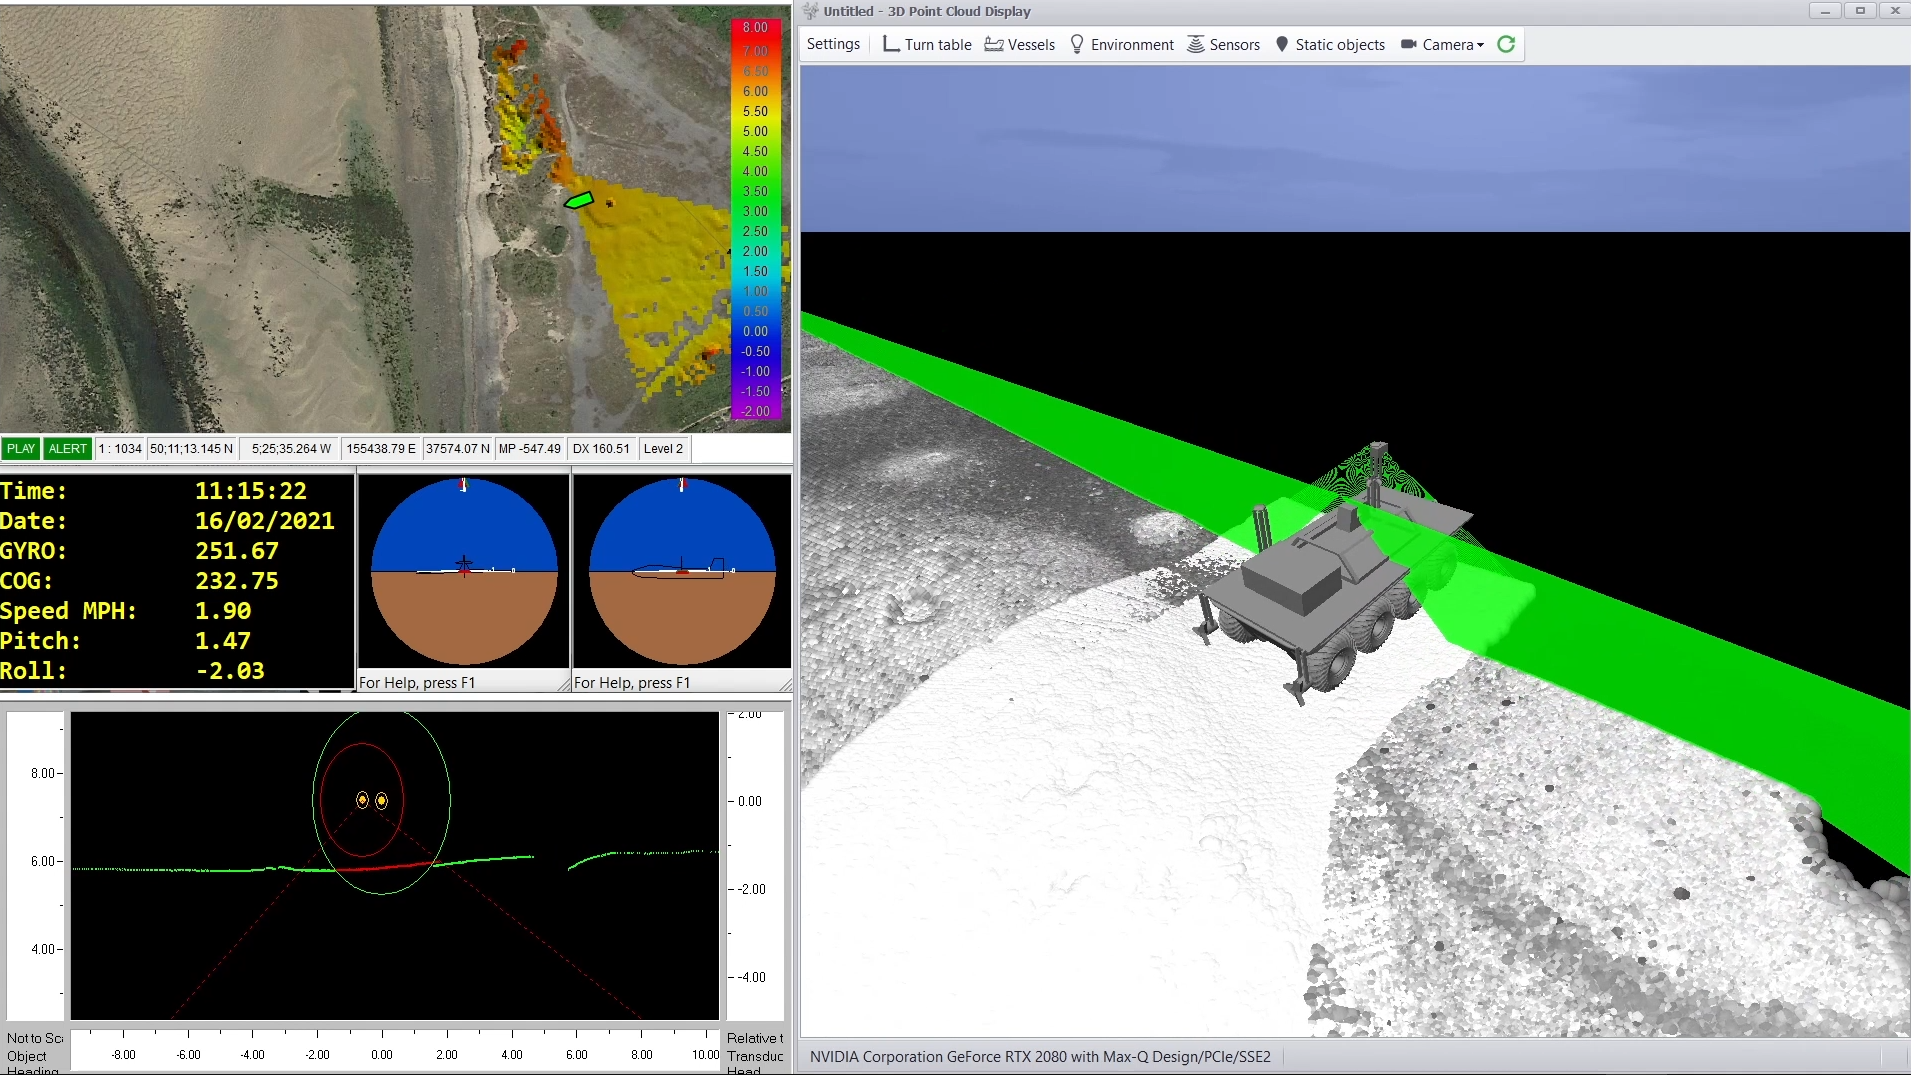Open the Settings menu
1911x1075 pixels.
[833, 44]
